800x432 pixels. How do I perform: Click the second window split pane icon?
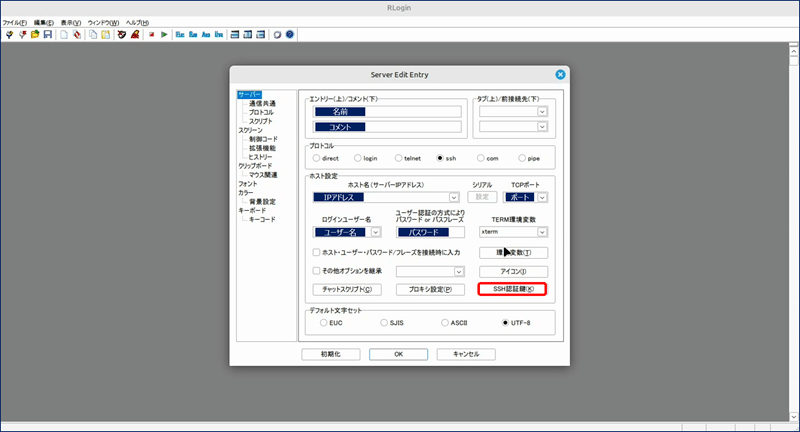247,35
